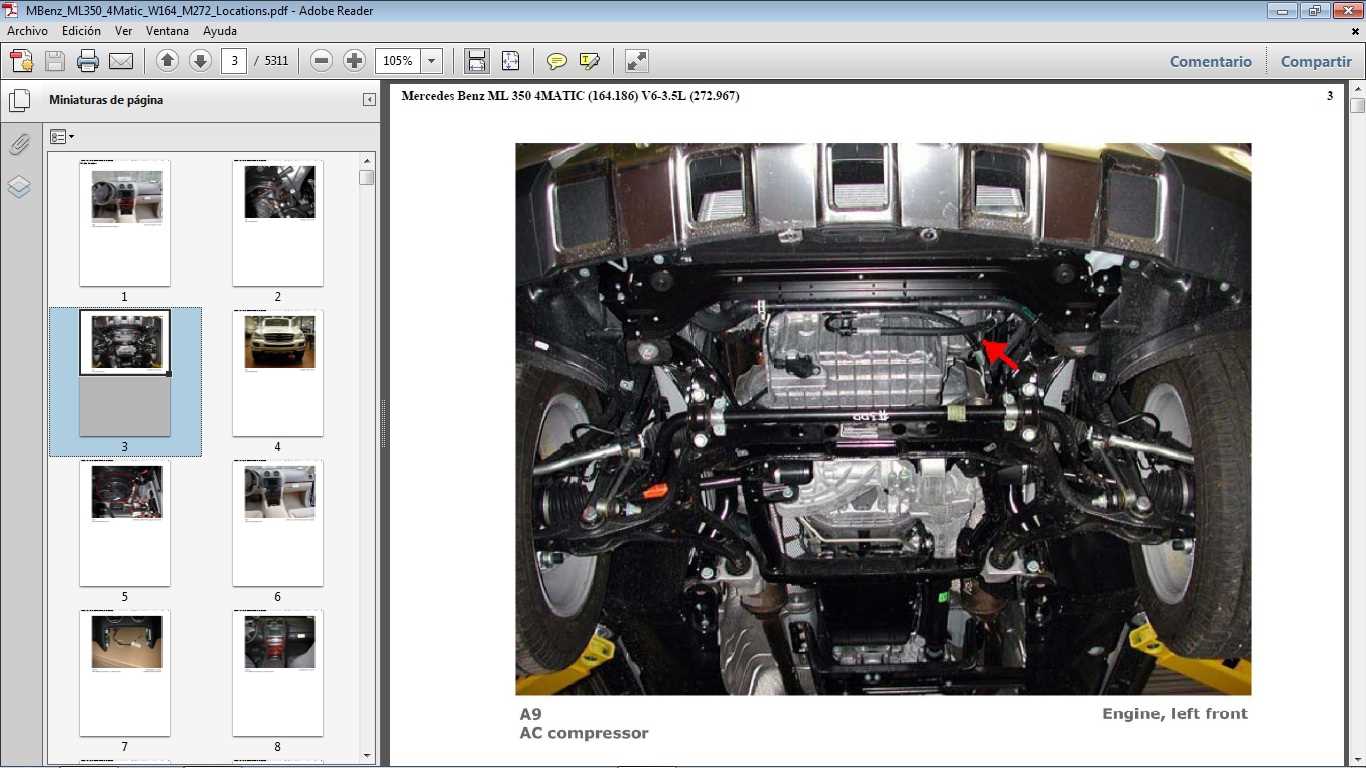
Task: Click the scrolling mode page icon
Action: coord(477,61)
